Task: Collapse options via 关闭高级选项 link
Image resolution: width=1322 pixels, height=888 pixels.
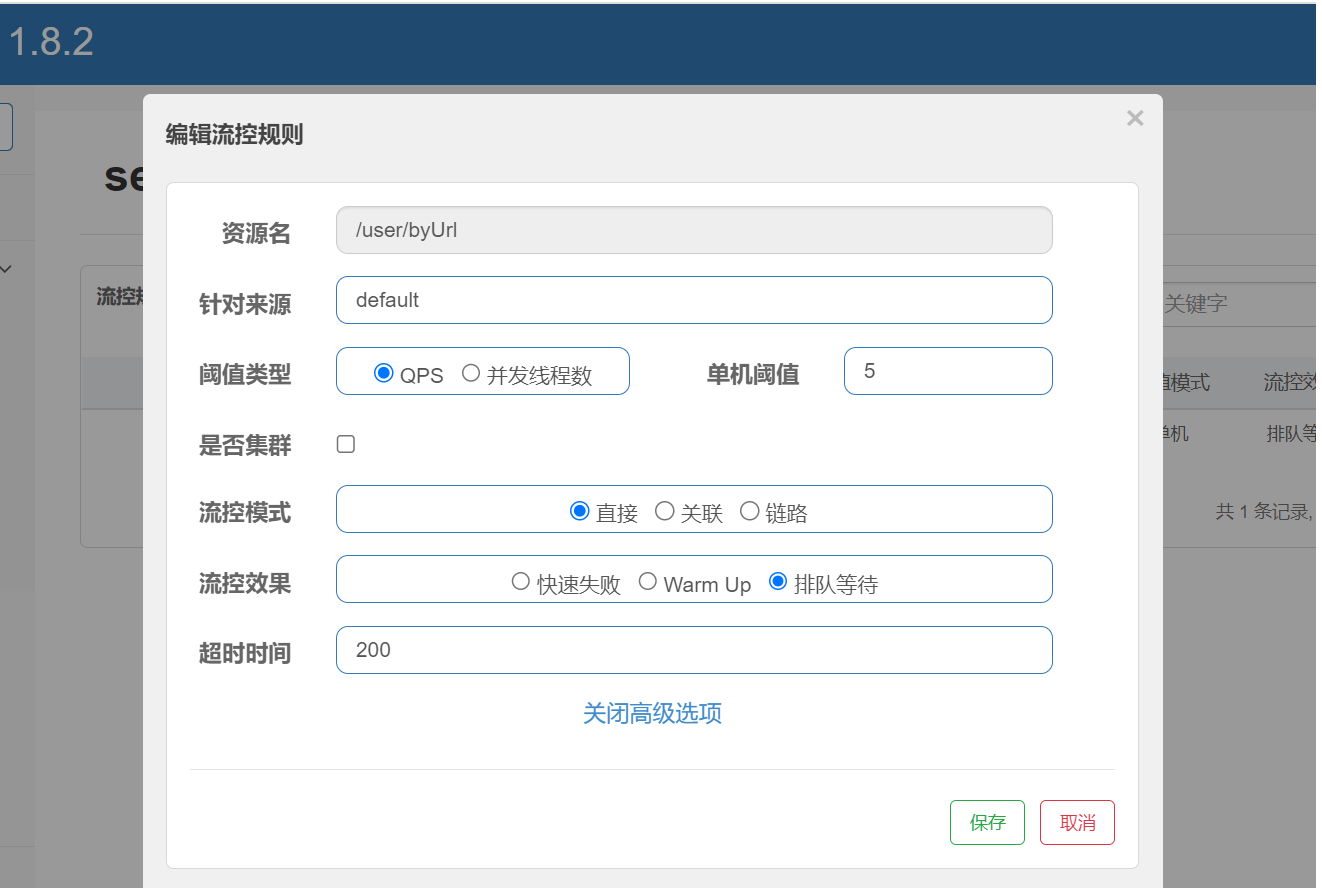Action: pyautogui.click(x=652, y=713)
